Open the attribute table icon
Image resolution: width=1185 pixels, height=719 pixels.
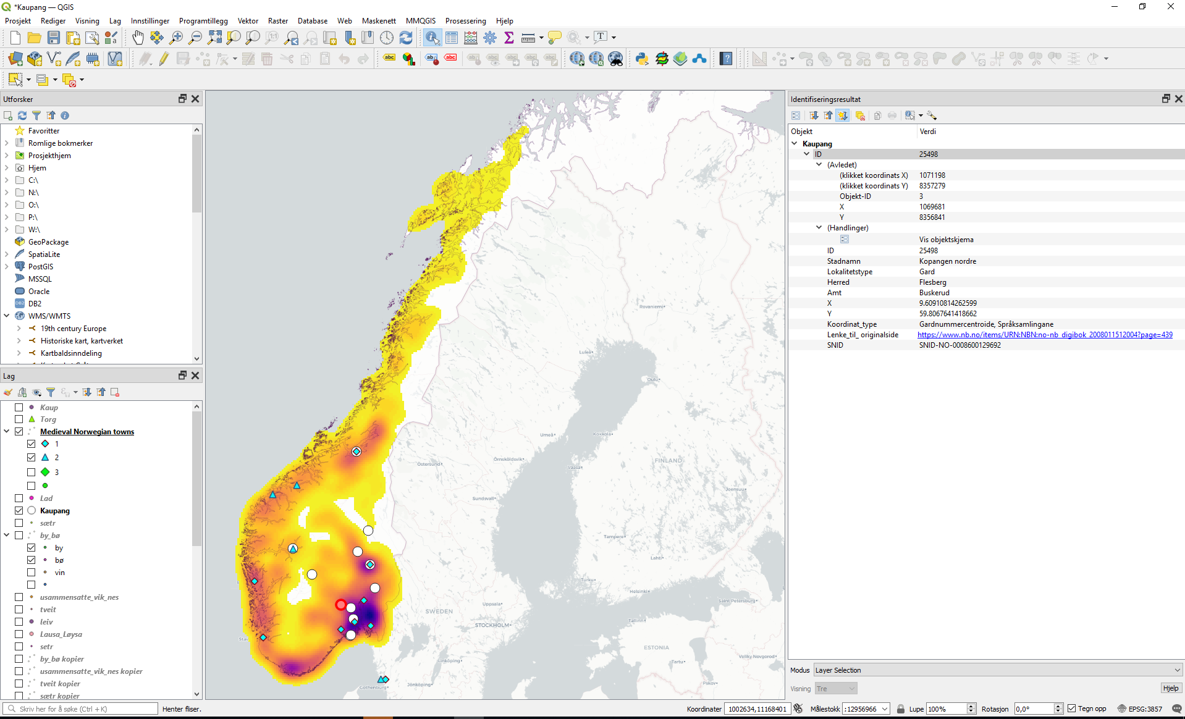pos(452,38)
